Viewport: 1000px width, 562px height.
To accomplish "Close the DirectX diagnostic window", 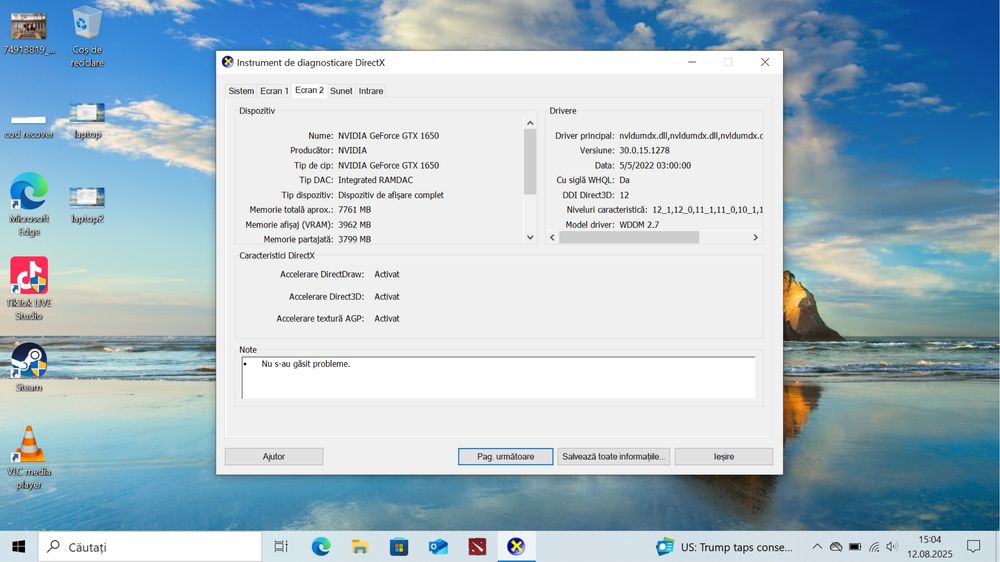I will pos(765,62).
